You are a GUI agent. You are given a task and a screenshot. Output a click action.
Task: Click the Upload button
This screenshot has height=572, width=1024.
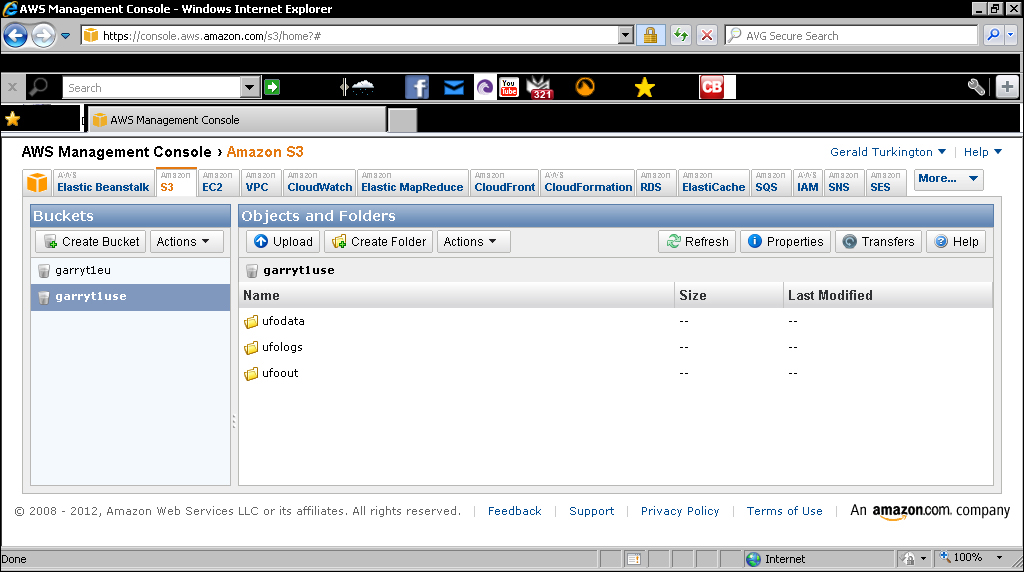[283, 242]
